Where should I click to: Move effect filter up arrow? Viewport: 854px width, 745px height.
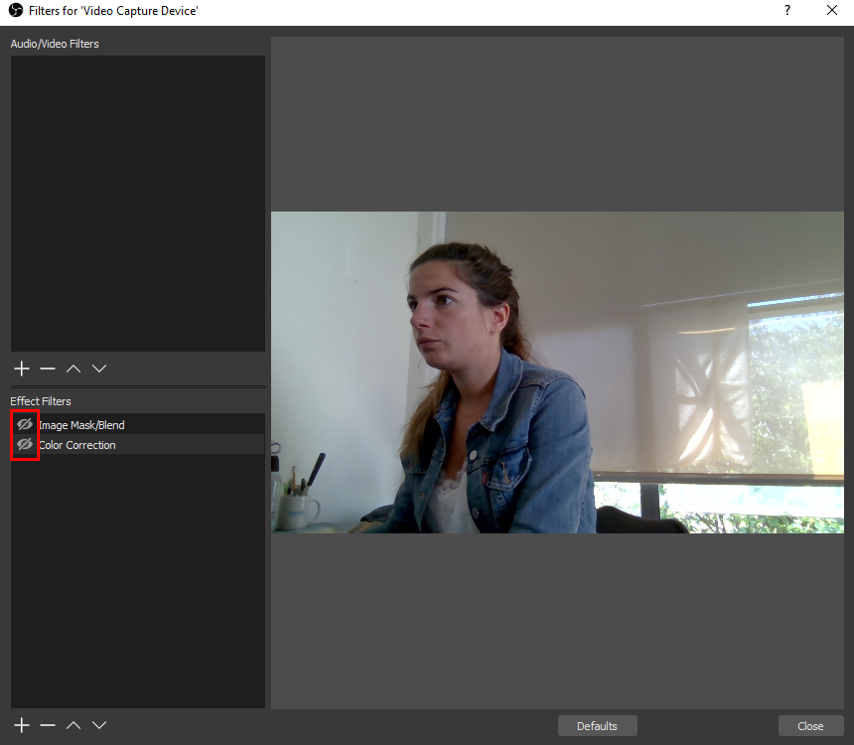pyautogui.click(x=74, y=725)
